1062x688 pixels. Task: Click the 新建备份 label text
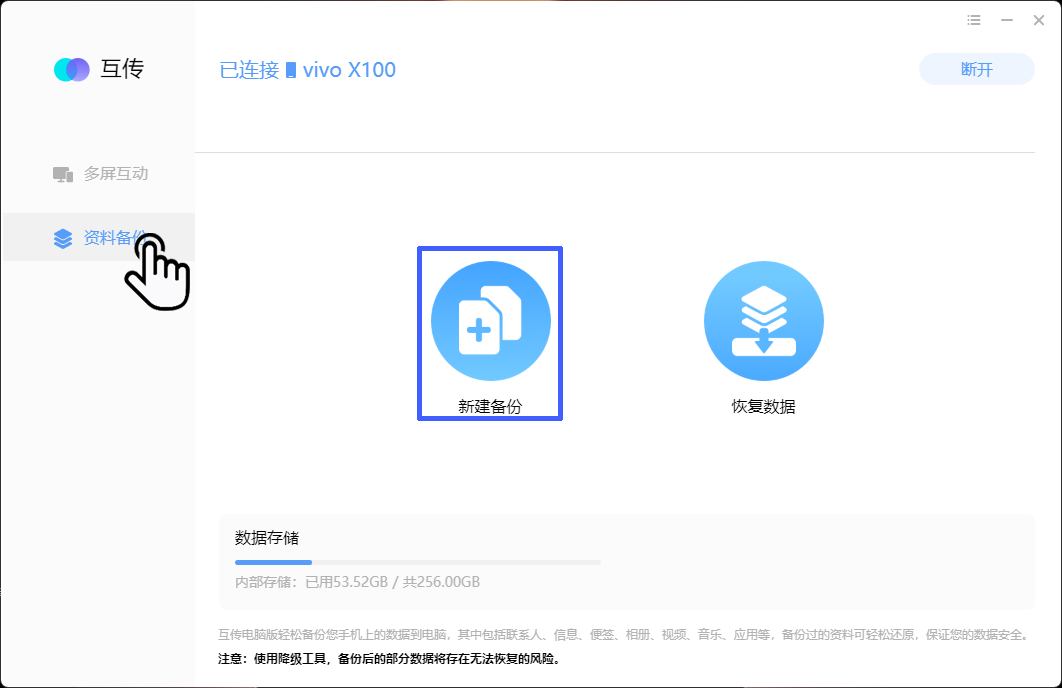click(490, 406)
